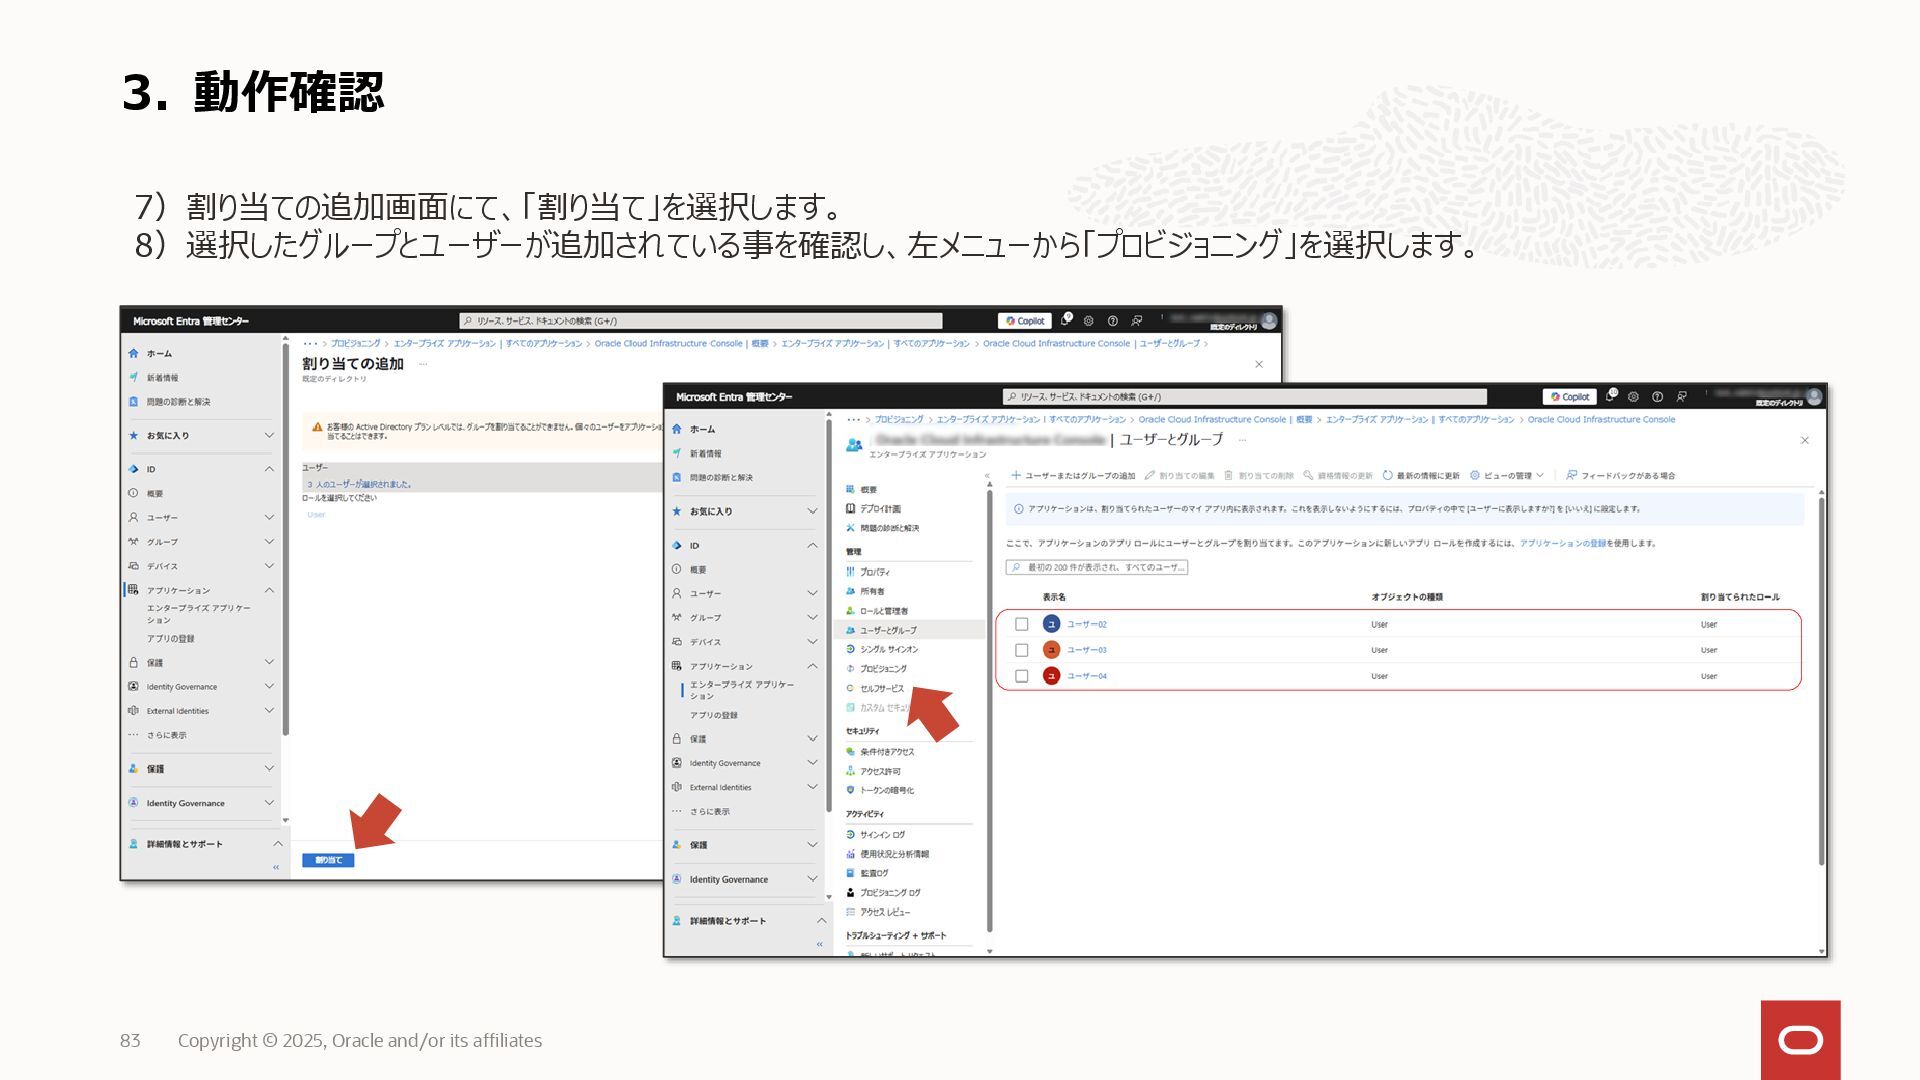Open the ユーザー02 user link
1920x1080 pixels.
point(1086,624)
